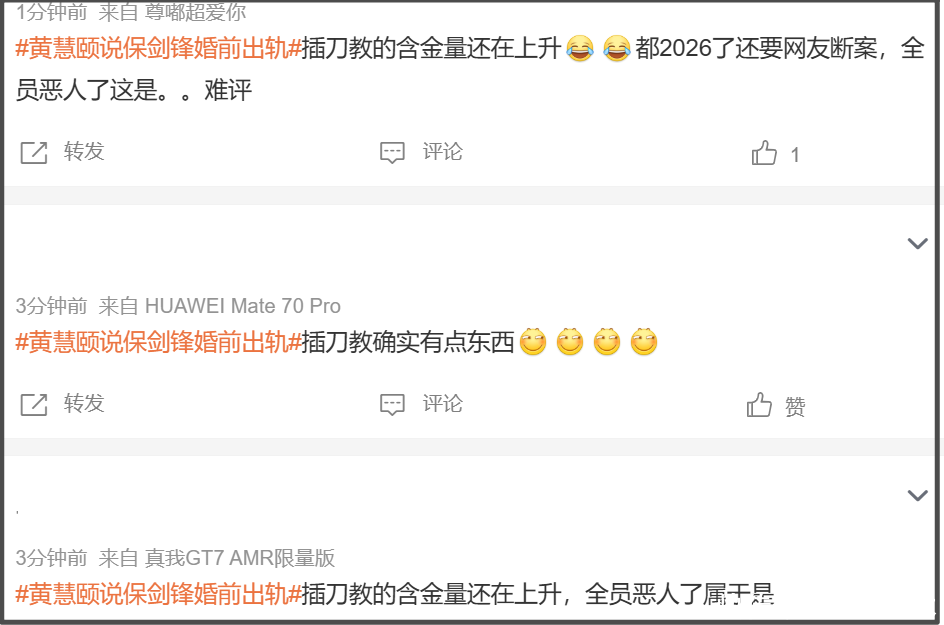Viewport: 944px width, 625px height.
Task: Like the first post with the thumbs-up icon
Action: click(x=764, y=152)
